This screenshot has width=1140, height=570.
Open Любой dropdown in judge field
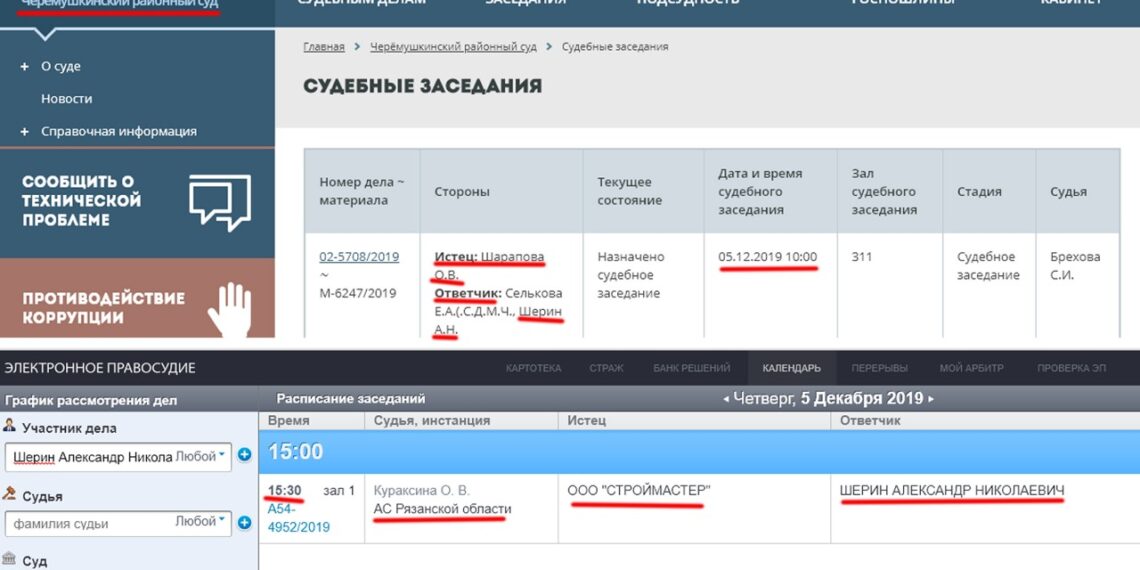pyautogui.click(x=199, y=522)
